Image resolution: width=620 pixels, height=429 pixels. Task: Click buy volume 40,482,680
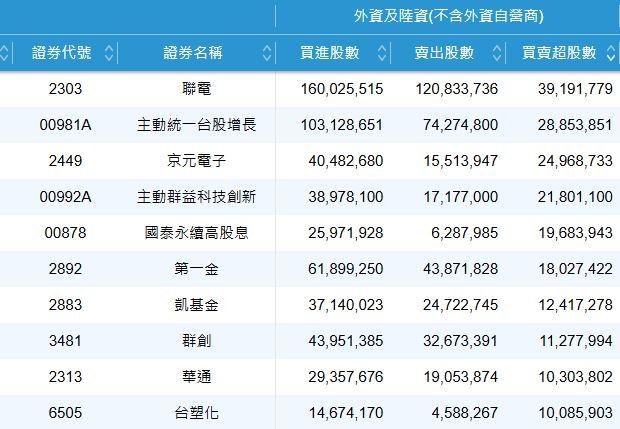[x=346, y=161]
